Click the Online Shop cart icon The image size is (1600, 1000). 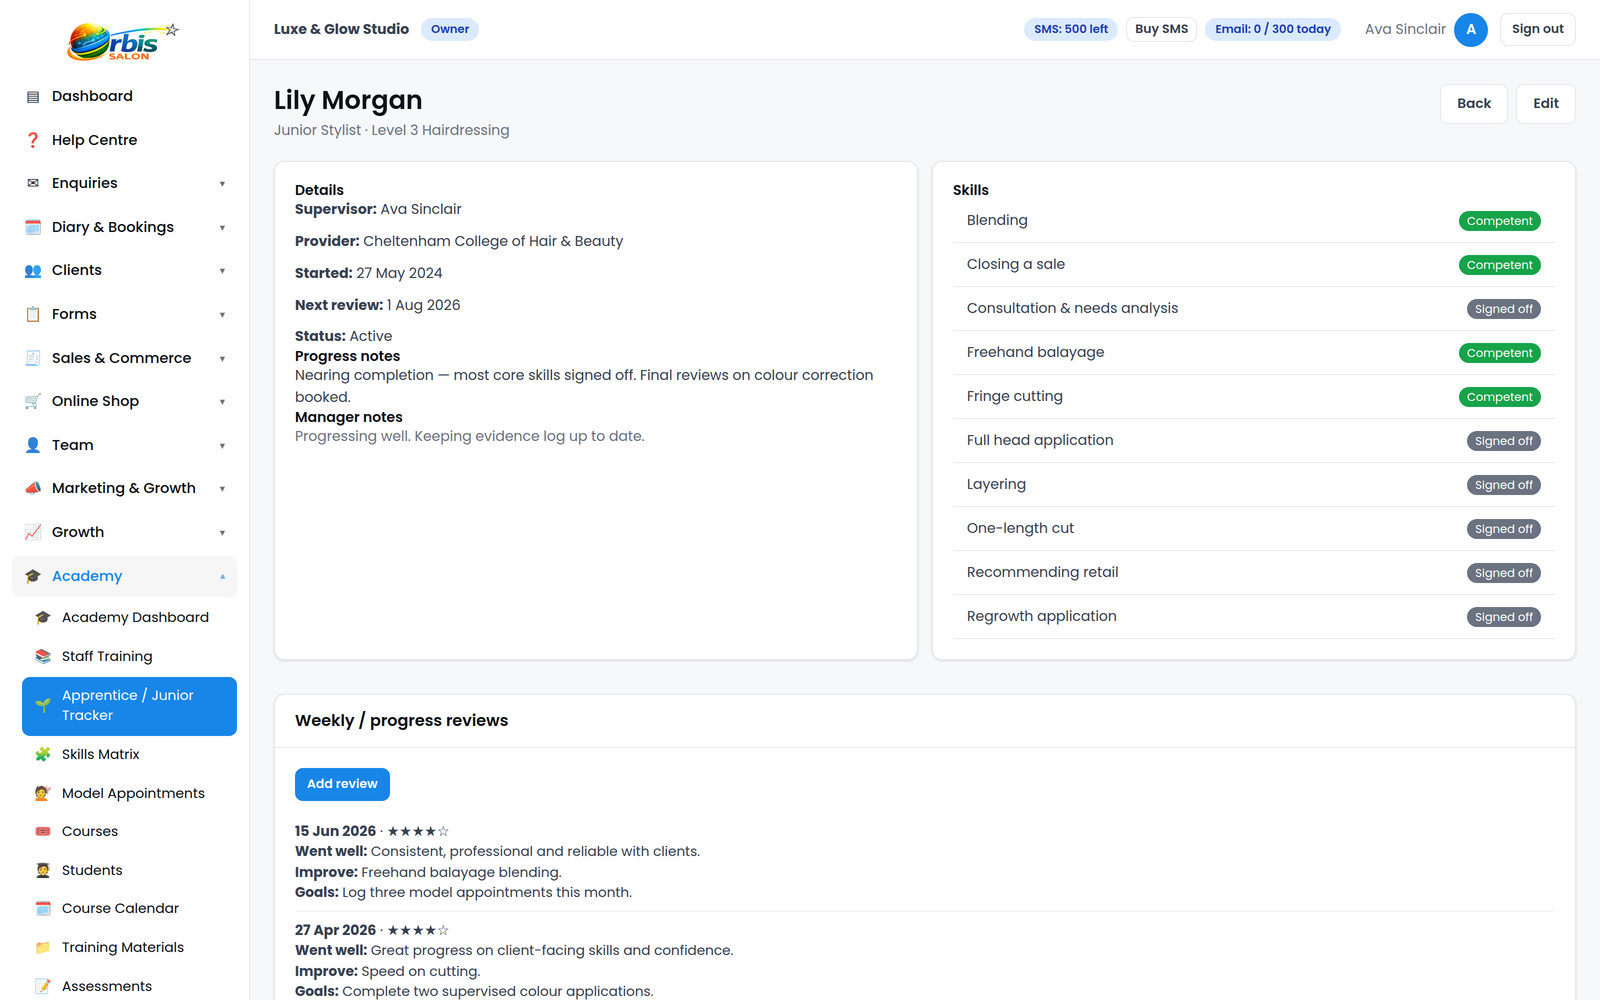click(x=33, y=401)
